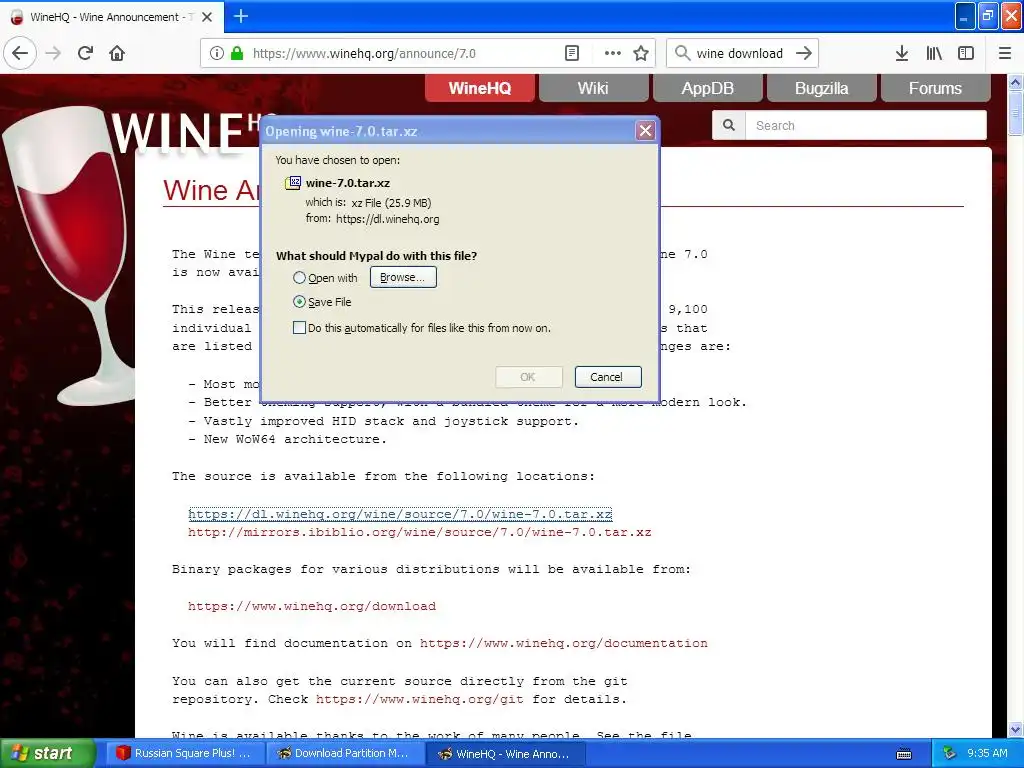Click the WineHQ - Wine Anno... taskbar item
This screenshot has width=1024, height=768.
click(x=505, y=754)
